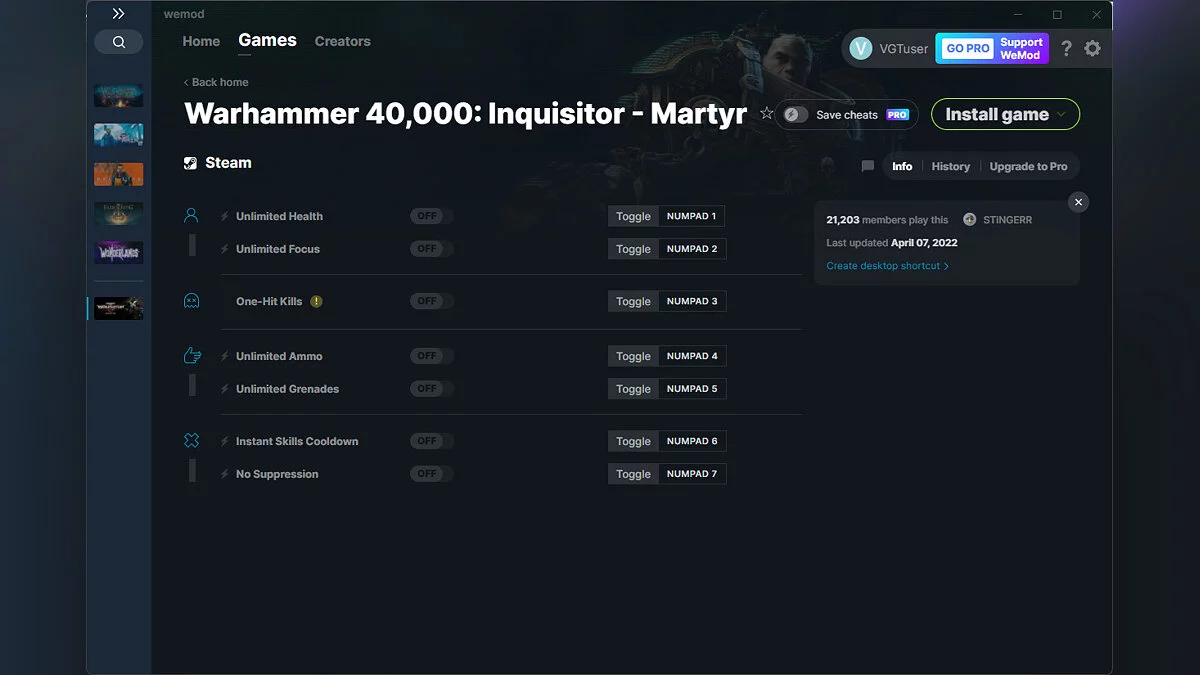Screen dimensions: 1200x675
Task: Select the Steam platform icon
Action: [190, 162]
